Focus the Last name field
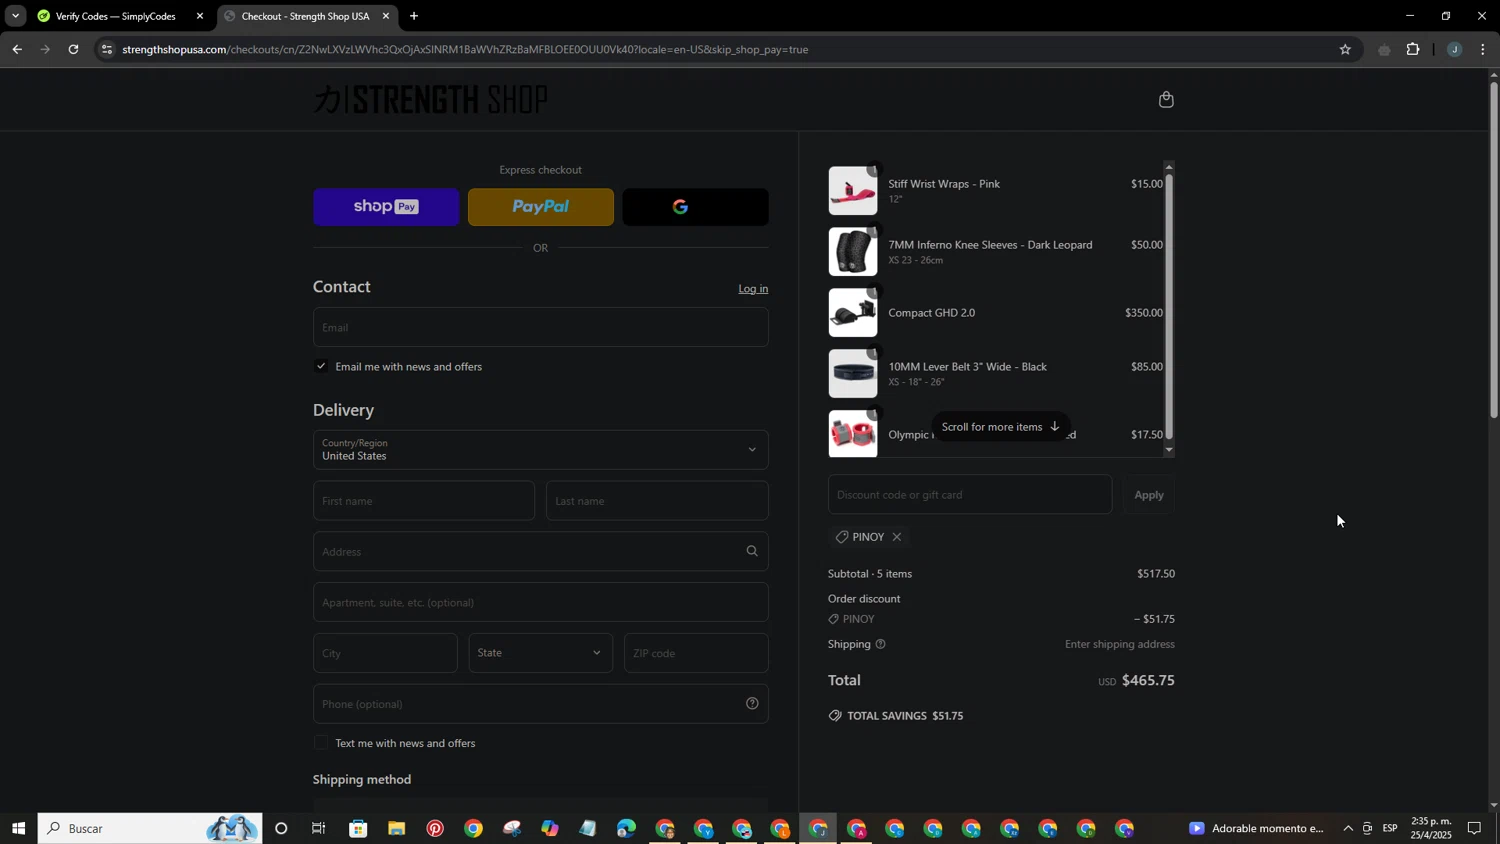Image resolution: width=1500 pixels, height=844 pixels. pyautogui.click(x=657, y=501)
